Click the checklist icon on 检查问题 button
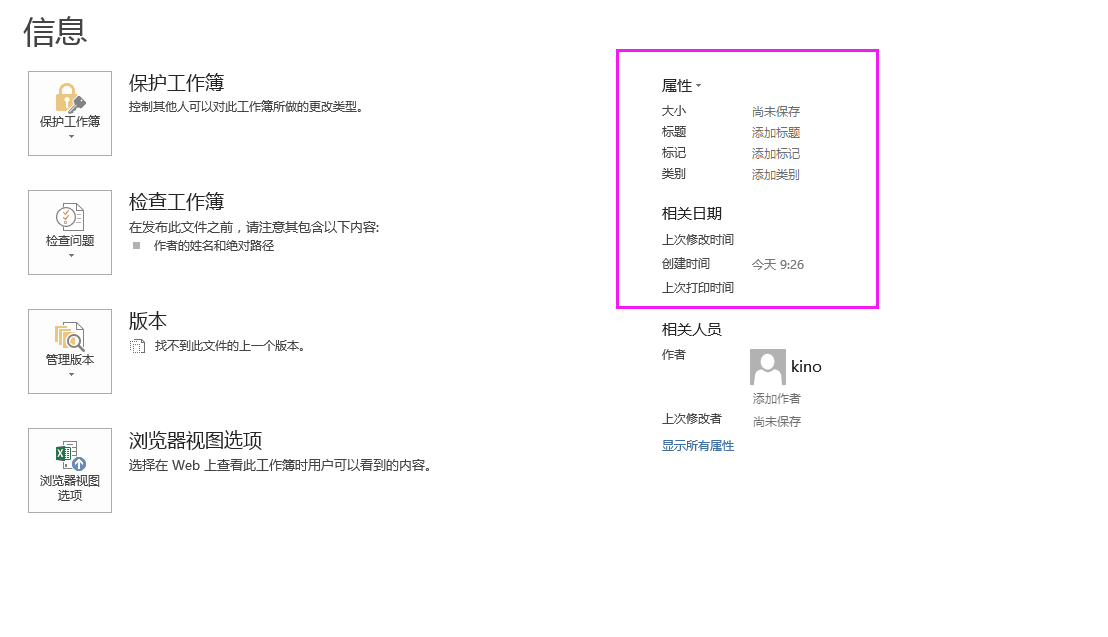Screen dimensions: 1108x637 tap(70, 217)
